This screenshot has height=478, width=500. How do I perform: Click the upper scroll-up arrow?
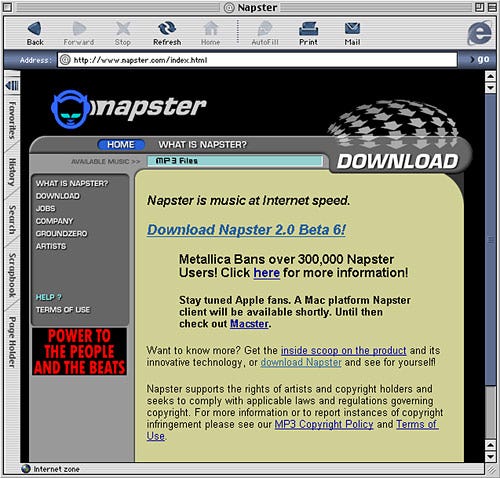[x=490, y=76]
